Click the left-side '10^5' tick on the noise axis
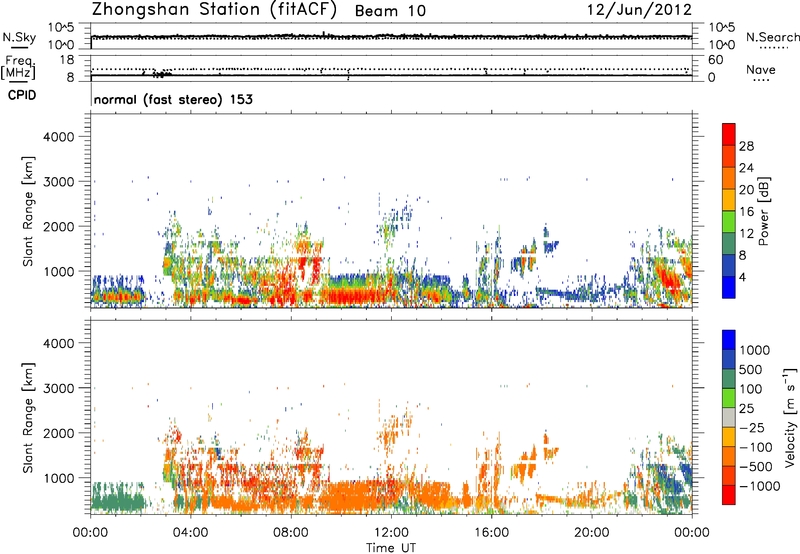The width and height of the screenshot is (800, 554). point(61,28)
